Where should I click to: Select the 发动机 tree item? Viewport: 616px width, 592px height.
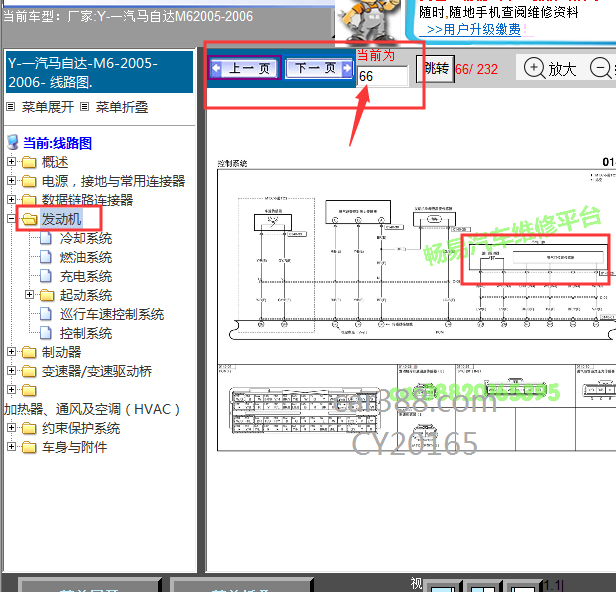coord(61,219)
